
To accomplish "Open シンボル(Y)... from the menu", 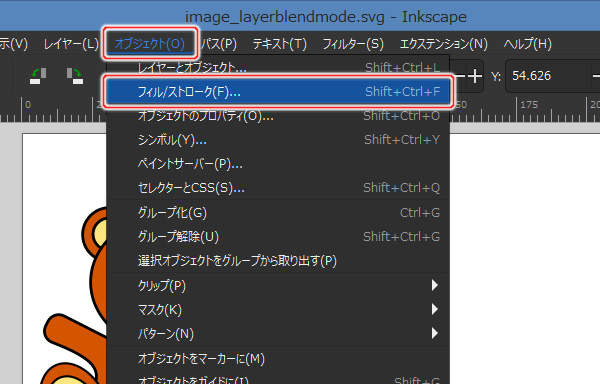I will pyautogui.click(x=278, y=140).
